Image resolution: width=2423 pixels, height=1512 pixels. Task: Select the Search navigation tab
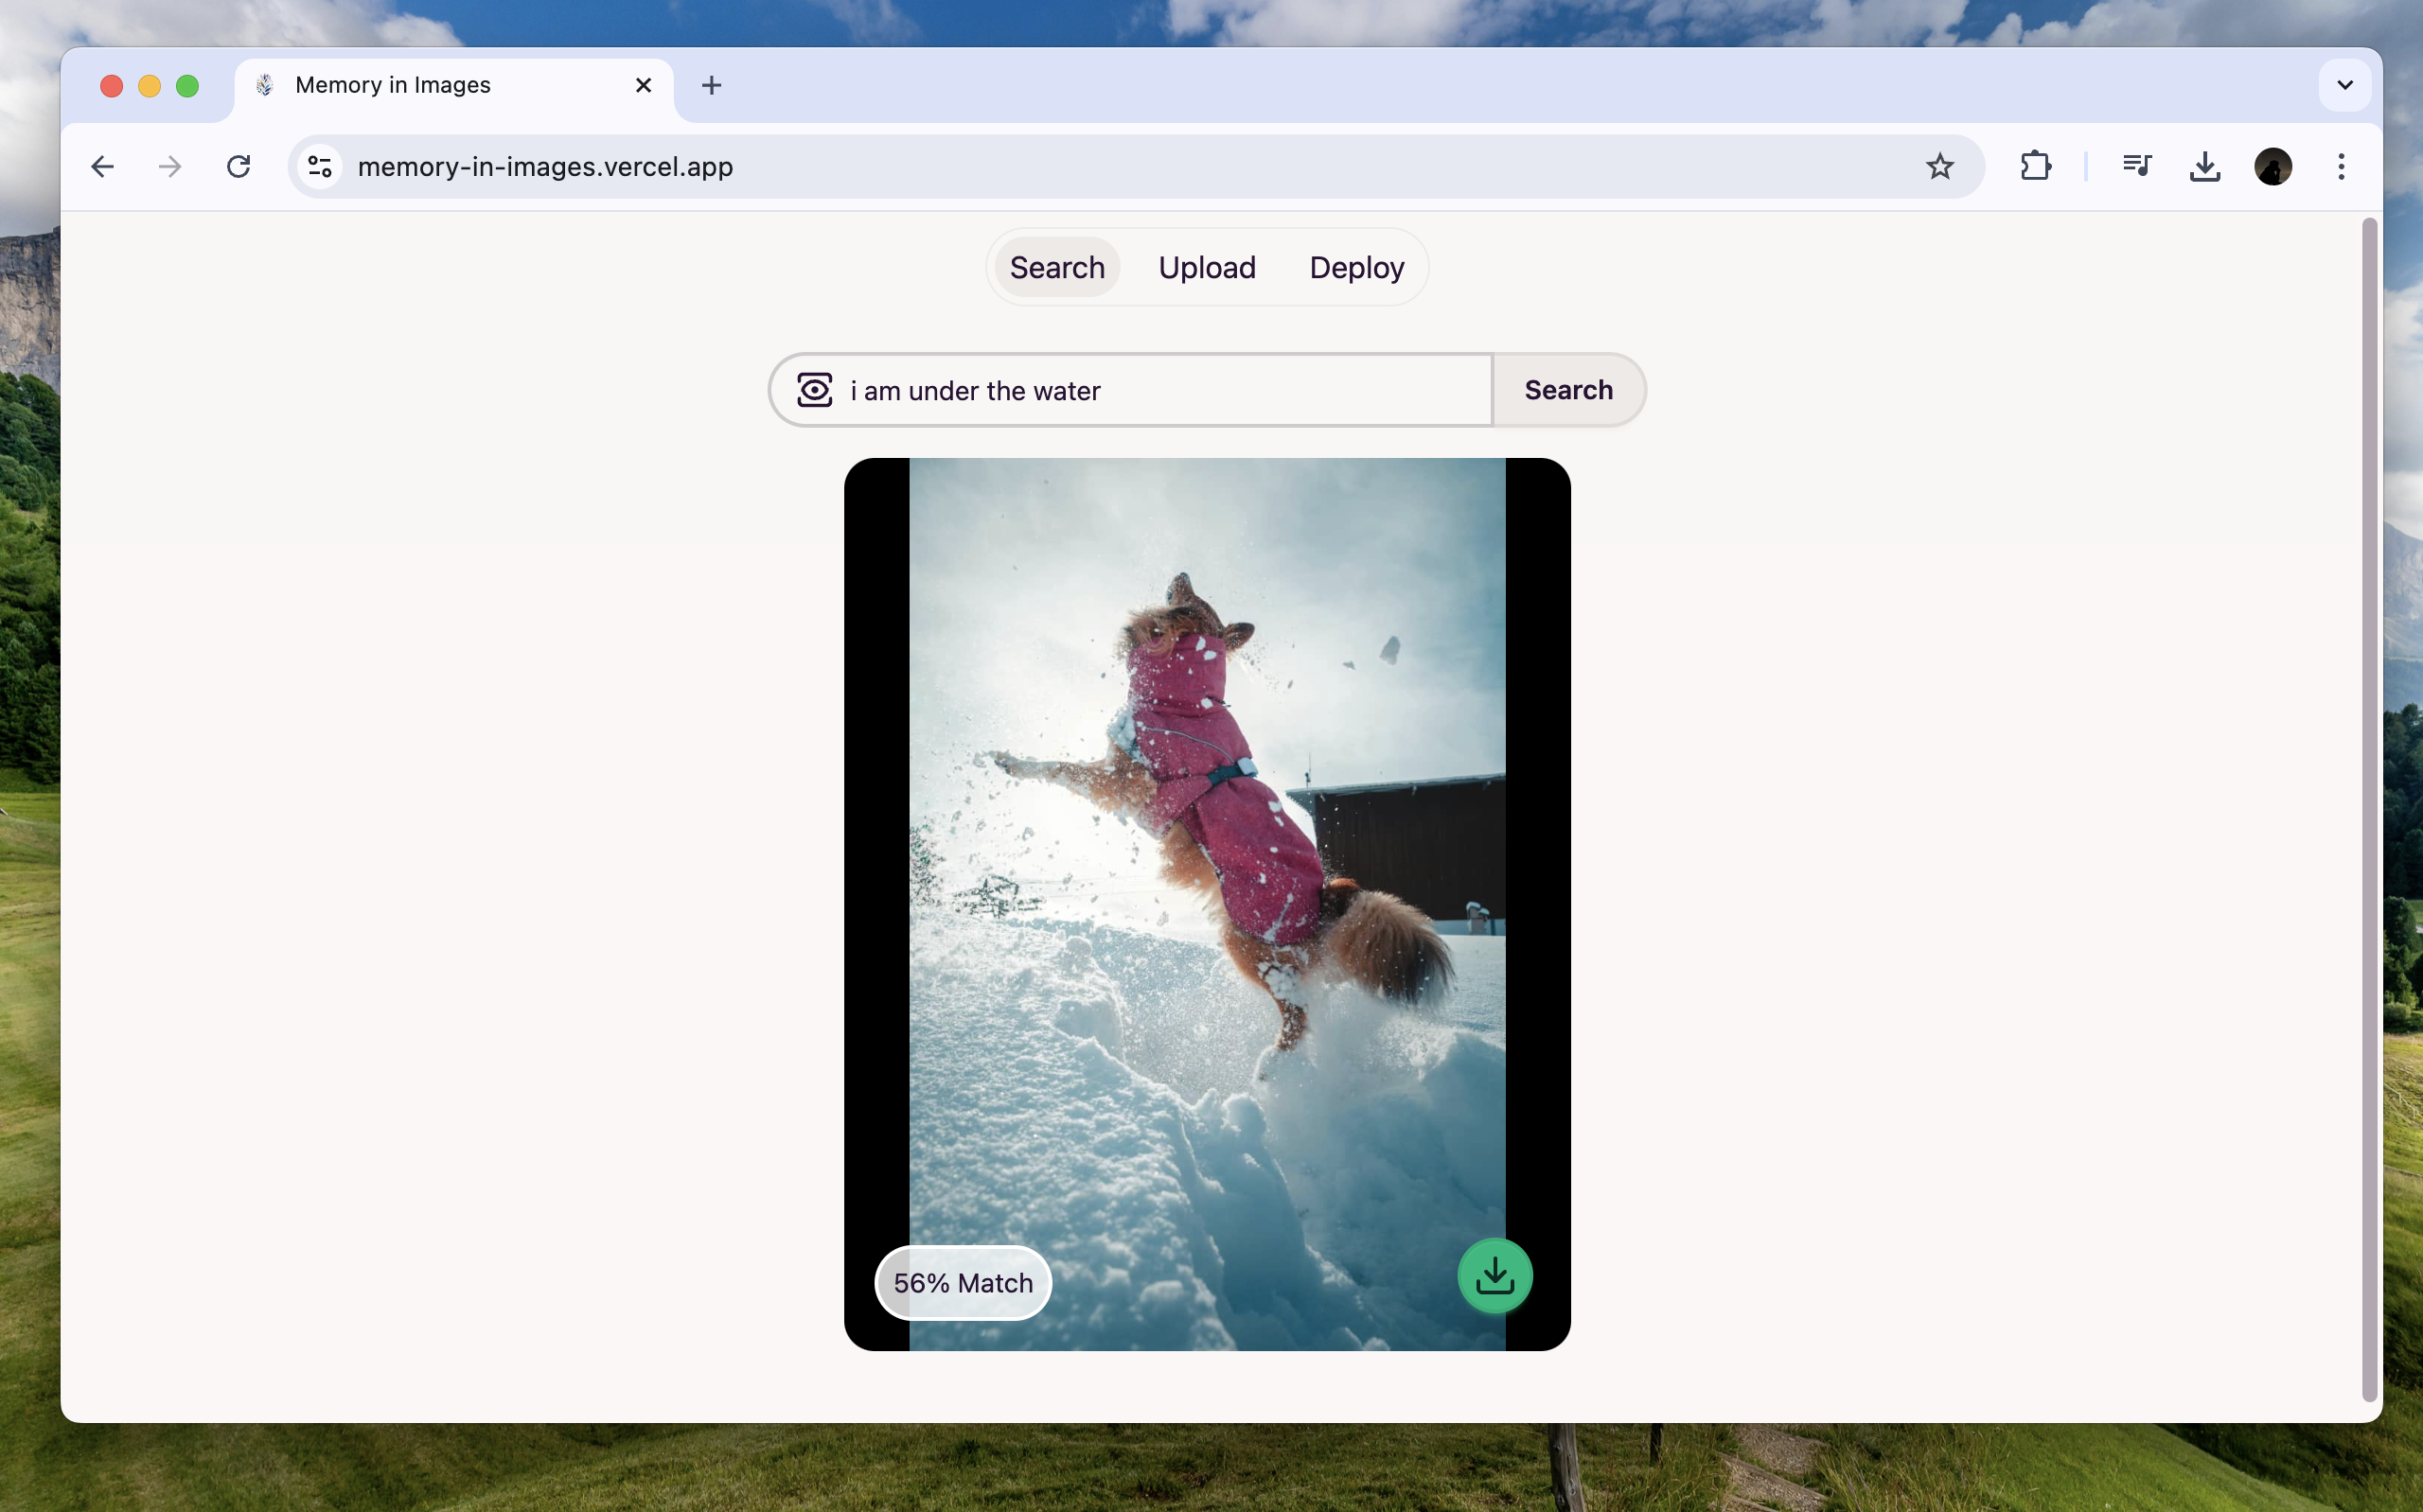click(x=1056, y=268)
